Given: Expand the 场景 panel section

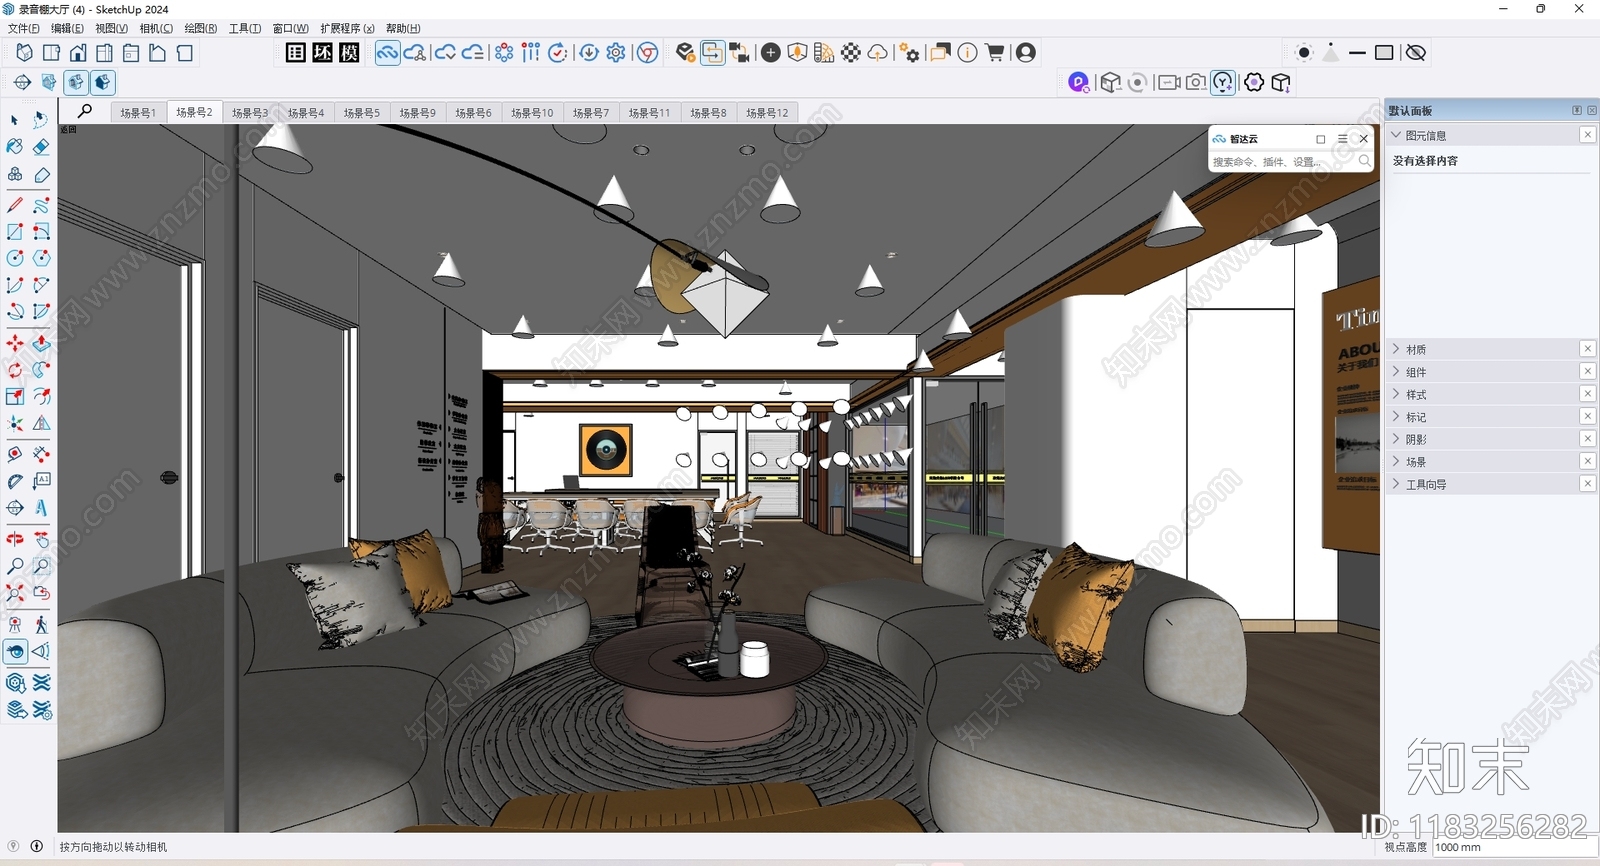Looking at the screenshot, I should [x=1397, y=462].
